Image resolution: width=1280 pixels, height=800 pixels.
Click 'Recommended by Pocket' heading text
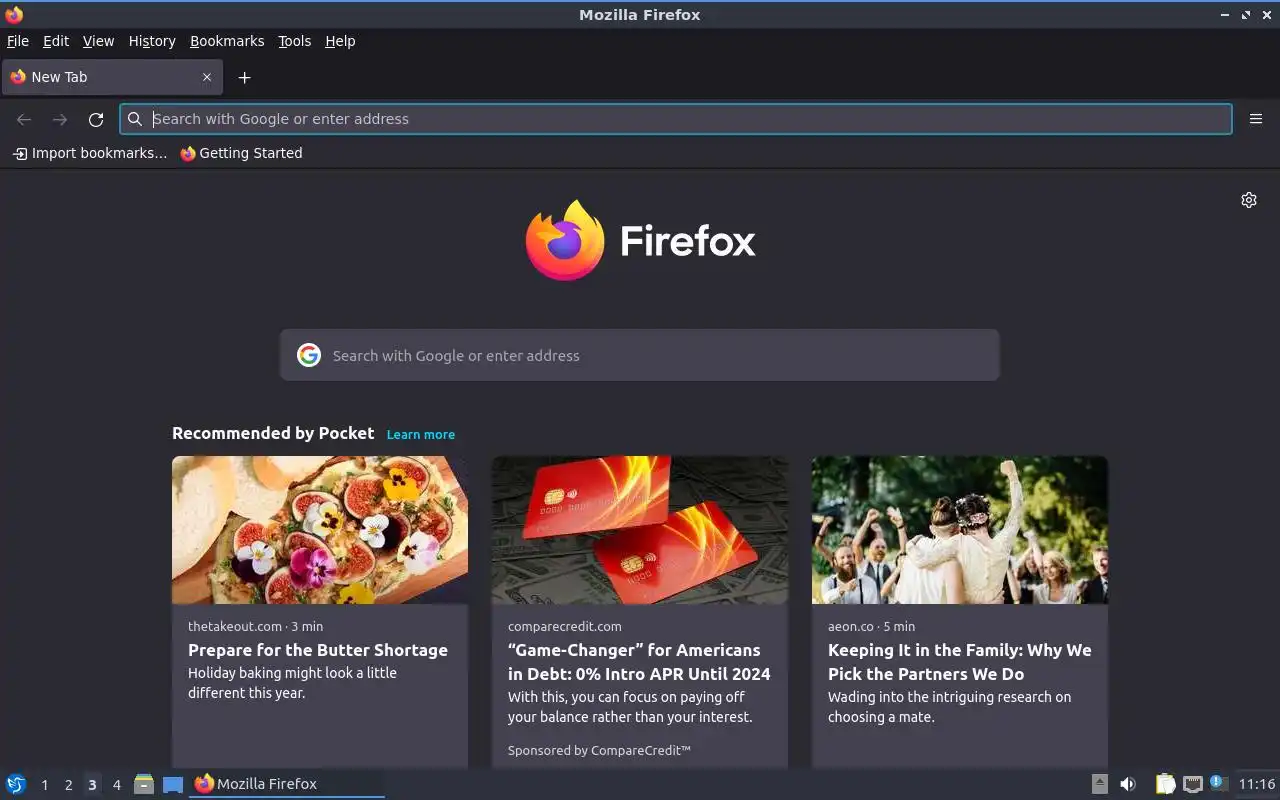pos(273,433)
